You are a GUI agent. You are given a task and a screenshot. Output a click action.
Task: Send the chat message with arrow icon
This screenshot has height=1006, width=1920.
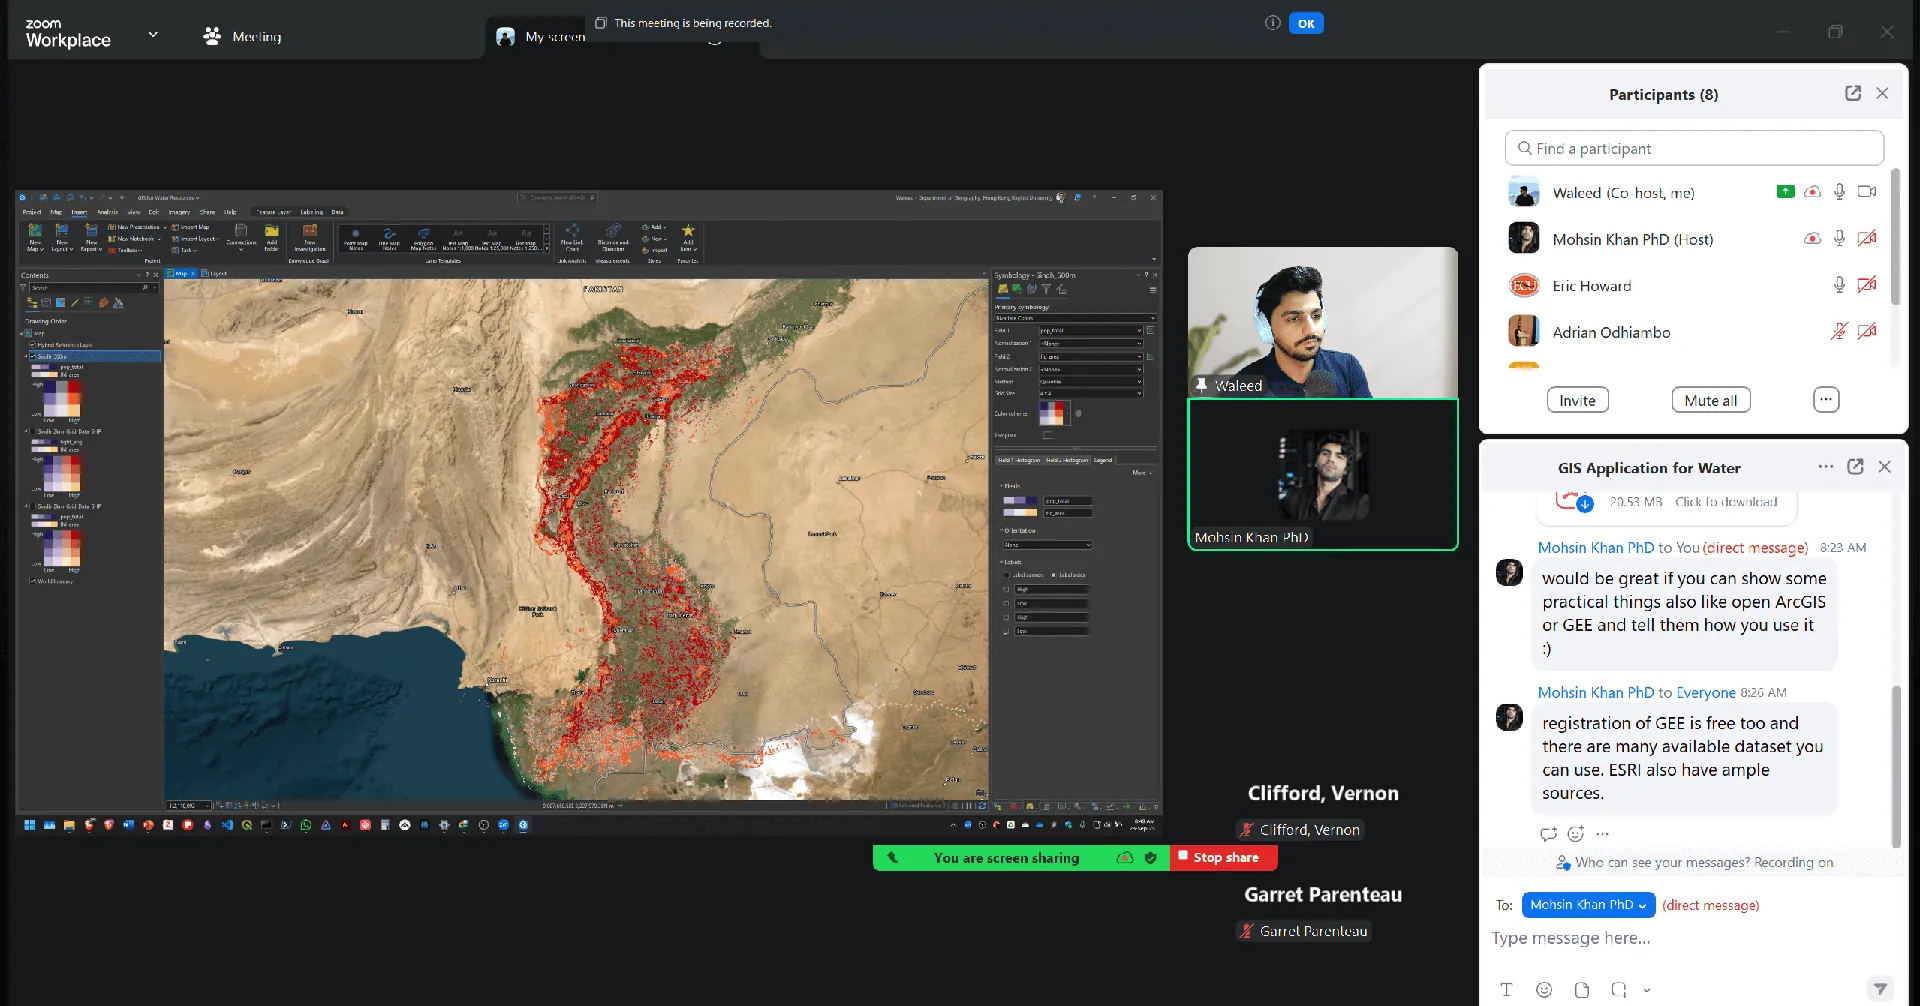1880,989
